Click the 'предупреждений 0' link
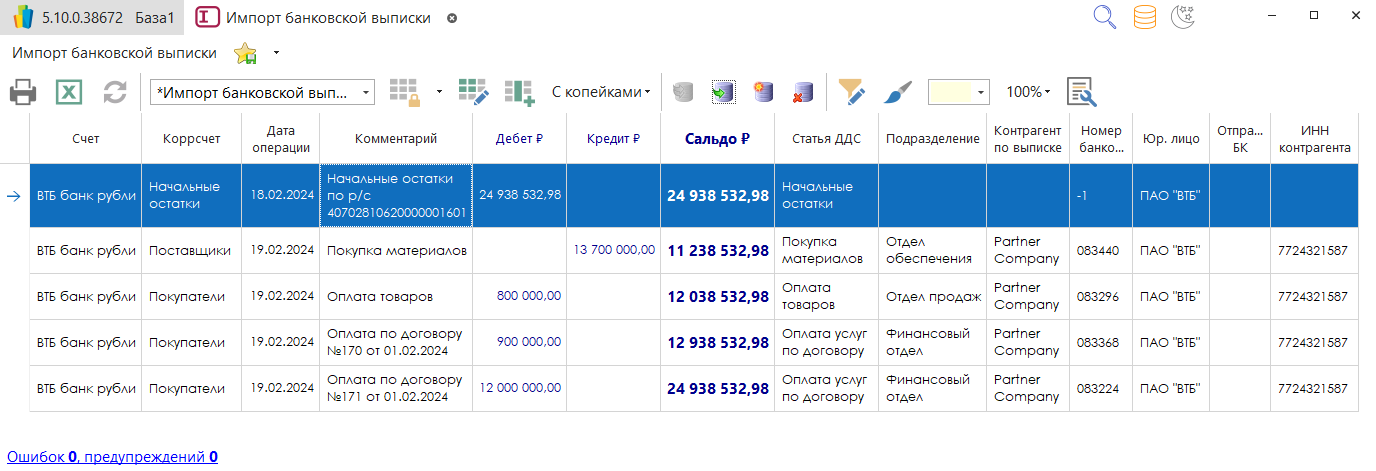The image size is (1376, 471). [151, 457]
